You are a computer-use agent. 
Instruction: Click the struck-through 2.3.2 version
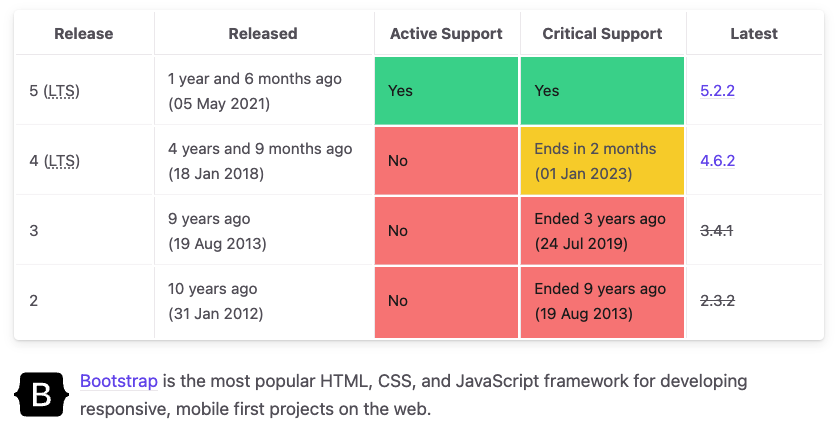click(716, 300)
